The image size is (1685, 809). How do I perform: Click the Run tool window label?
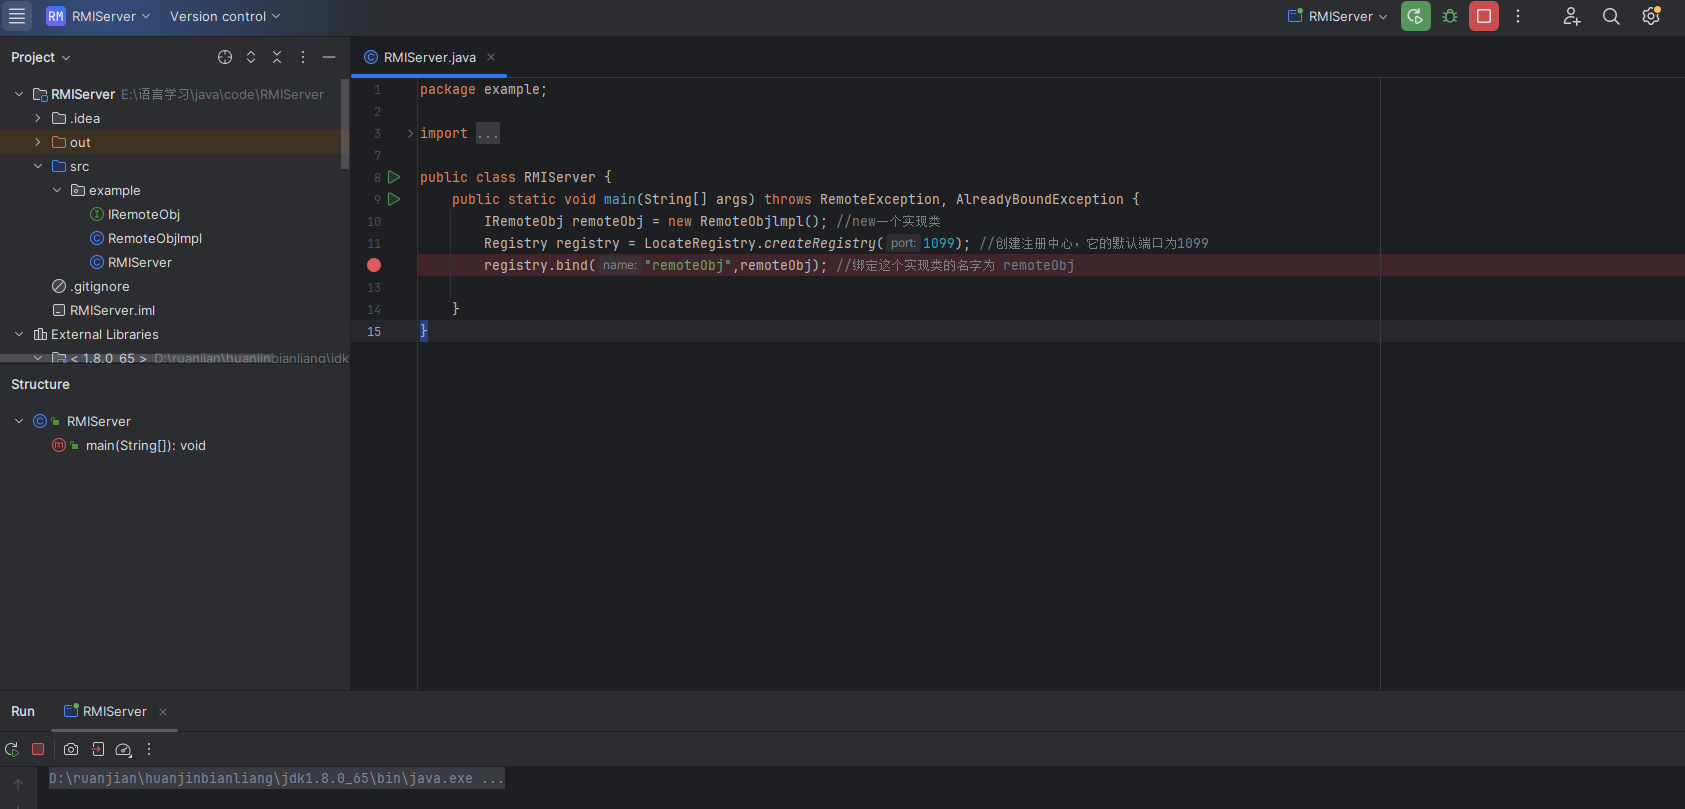tap(23, 711)
